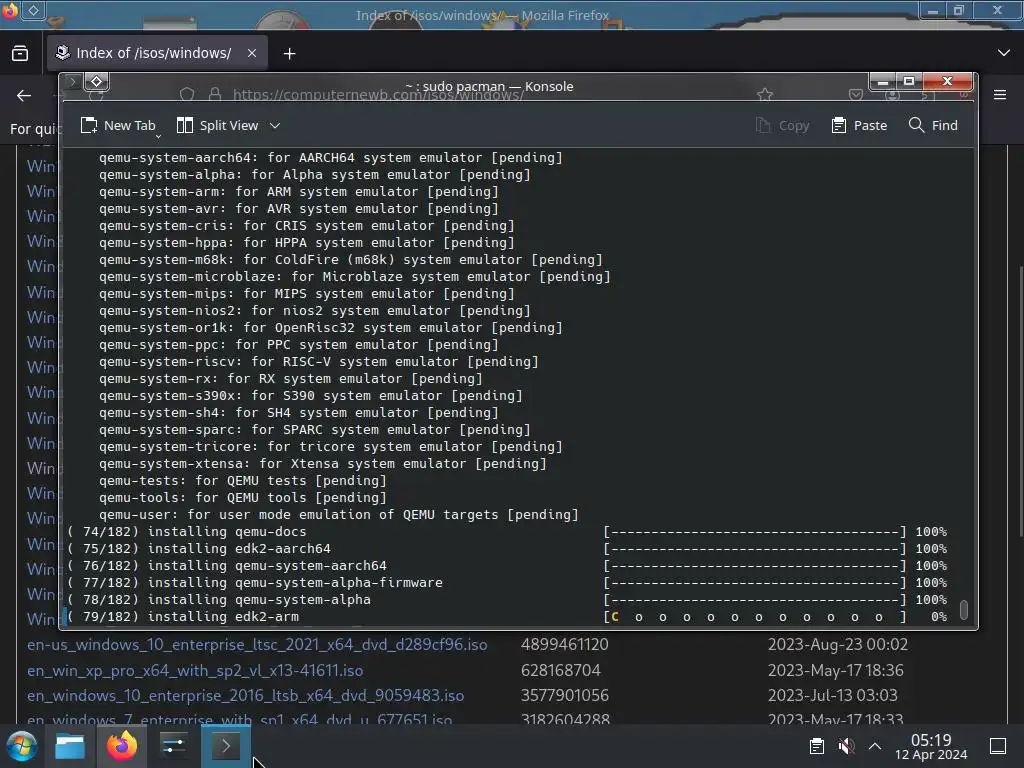Open en-us_windows_10_enterprise_ltsc_2021 iso link
This screenshot has height=768, width=1024.
click(x=257, y=645)
